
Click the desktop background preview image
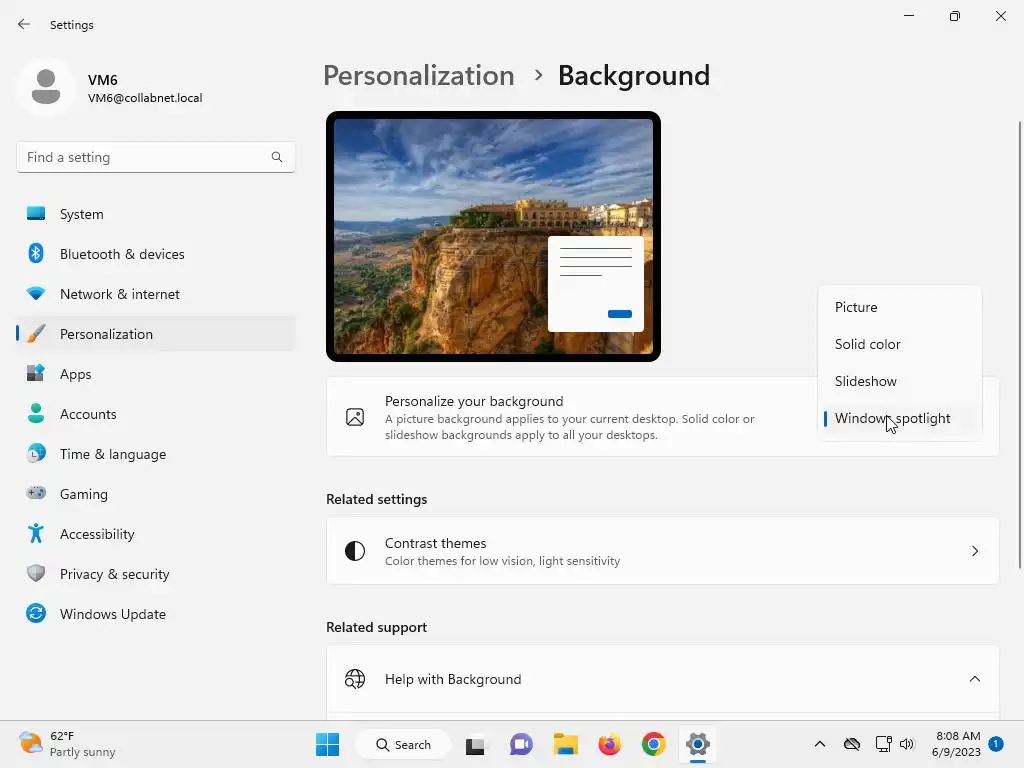click(493, 236)
